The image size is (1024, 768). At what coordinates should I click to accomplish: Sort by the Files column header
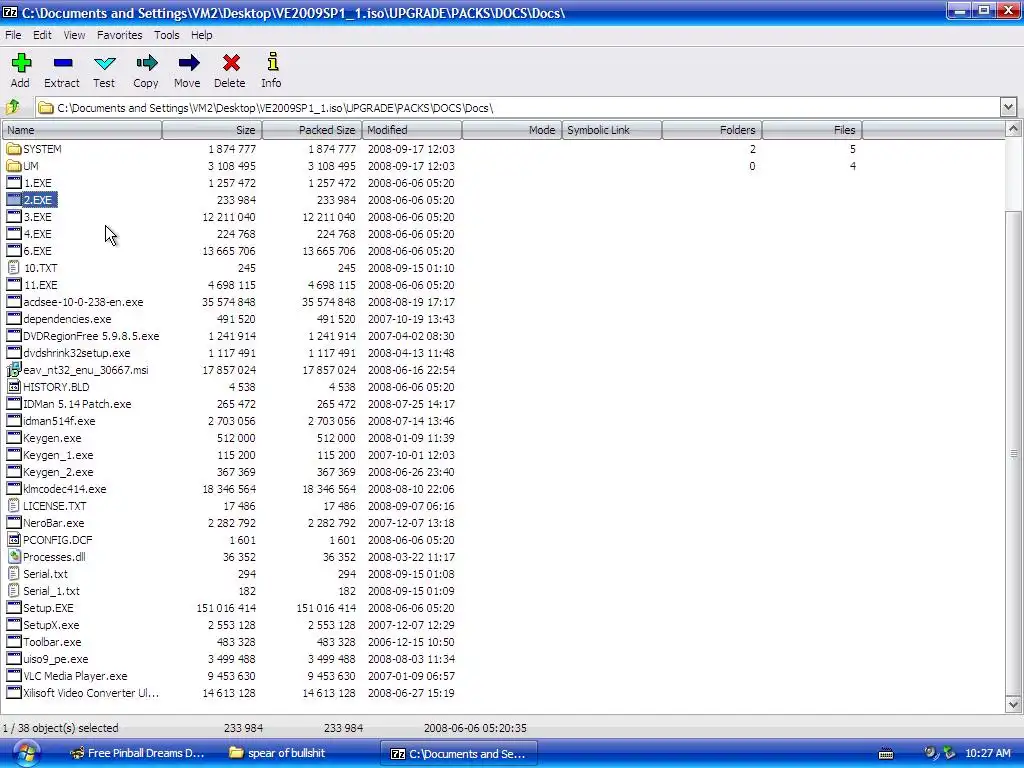tap(812, 130)
